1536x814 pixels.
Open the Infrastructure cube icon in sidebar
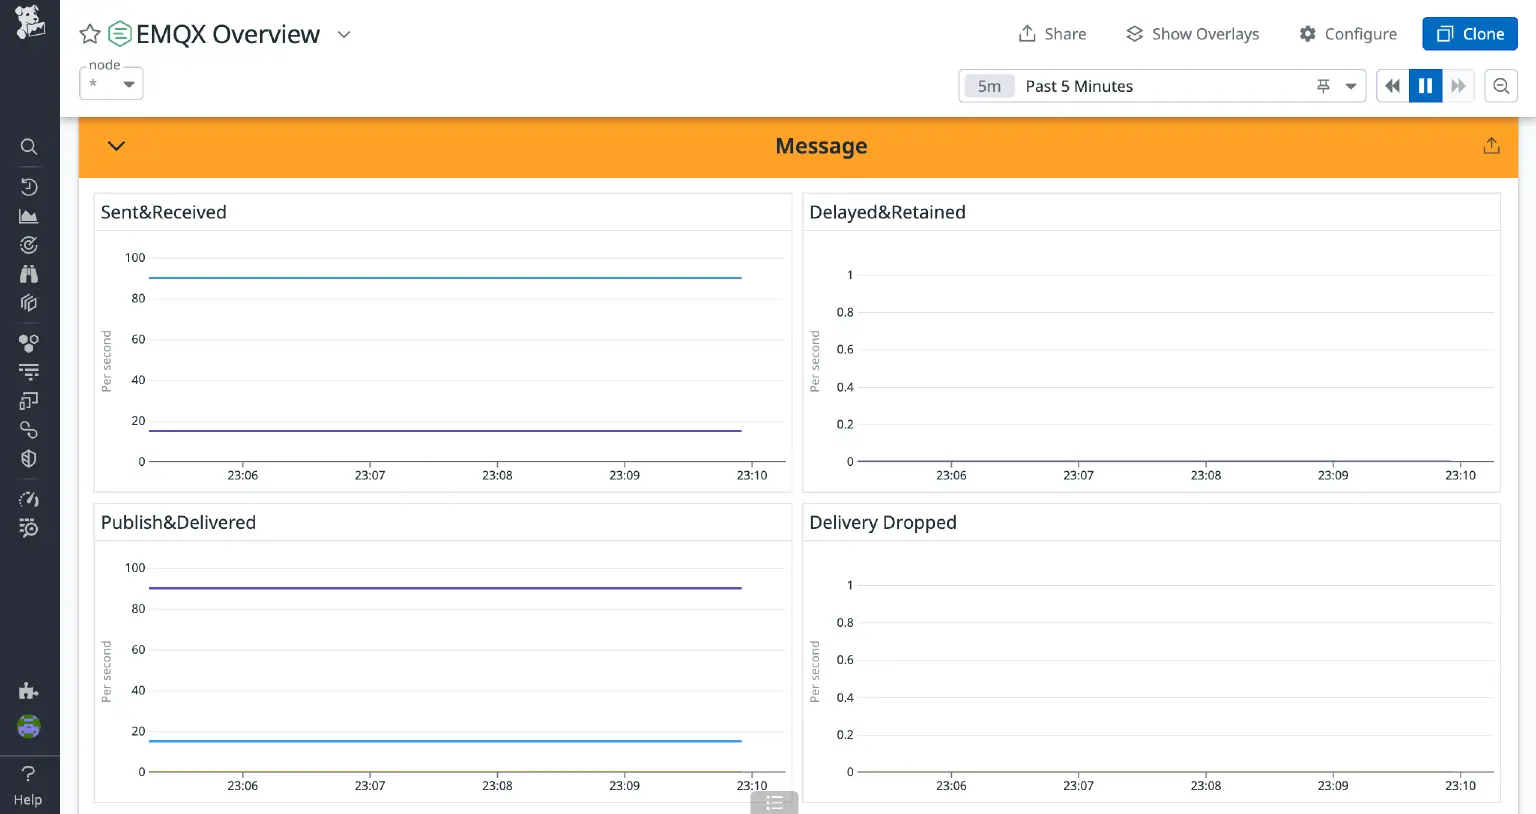click(x=29, y=302)
